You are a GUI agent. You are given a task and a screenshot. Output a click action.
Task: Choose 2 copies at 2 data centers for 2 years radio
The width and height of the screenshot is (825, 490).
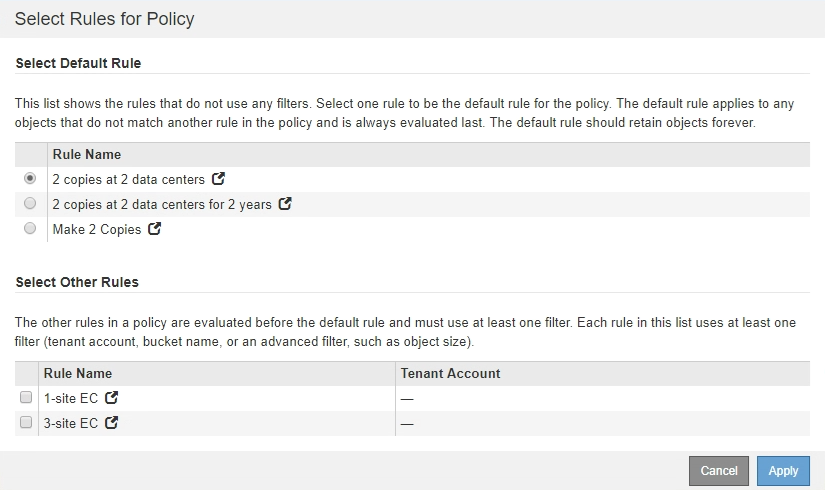pyautogui.click(x=30, y=204)
